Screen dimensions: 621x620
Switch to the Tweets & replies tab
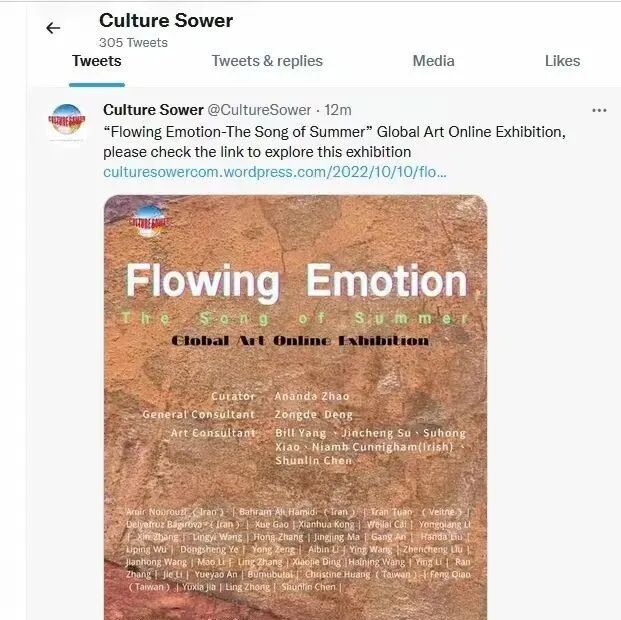point(267,61)
